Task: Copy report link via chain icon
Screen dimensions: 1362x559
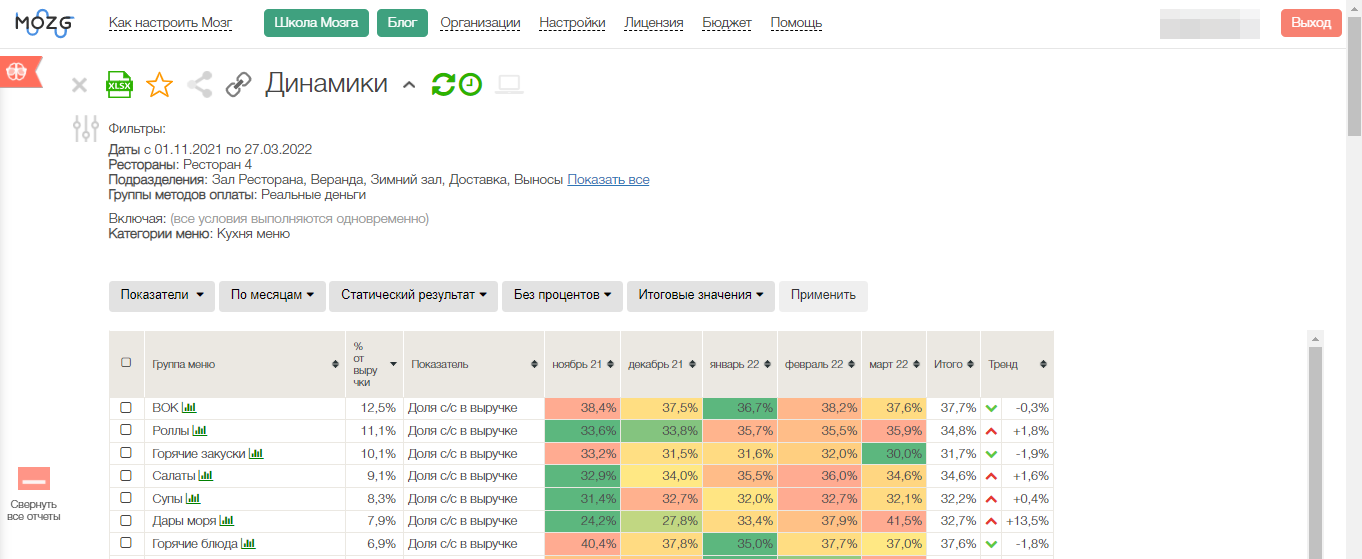Action: [238, 85]
